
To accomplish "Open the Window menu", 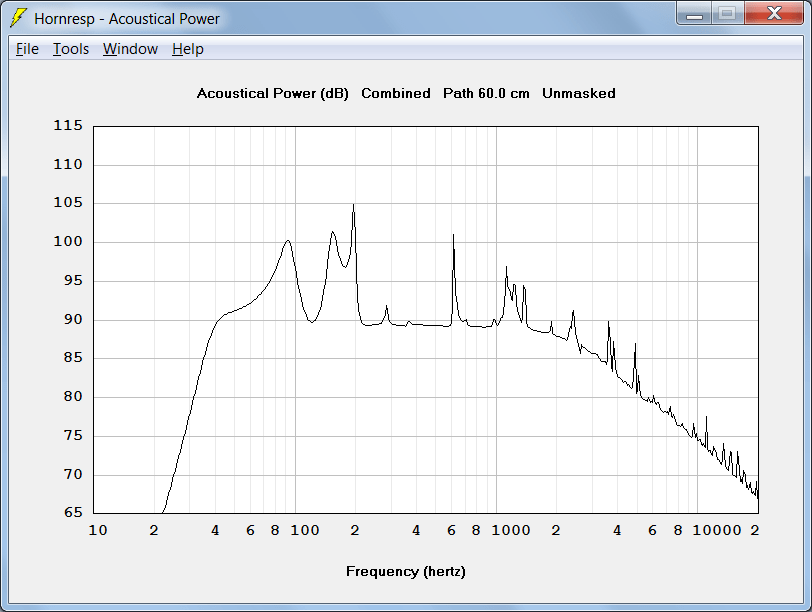I will coord(130,49).
